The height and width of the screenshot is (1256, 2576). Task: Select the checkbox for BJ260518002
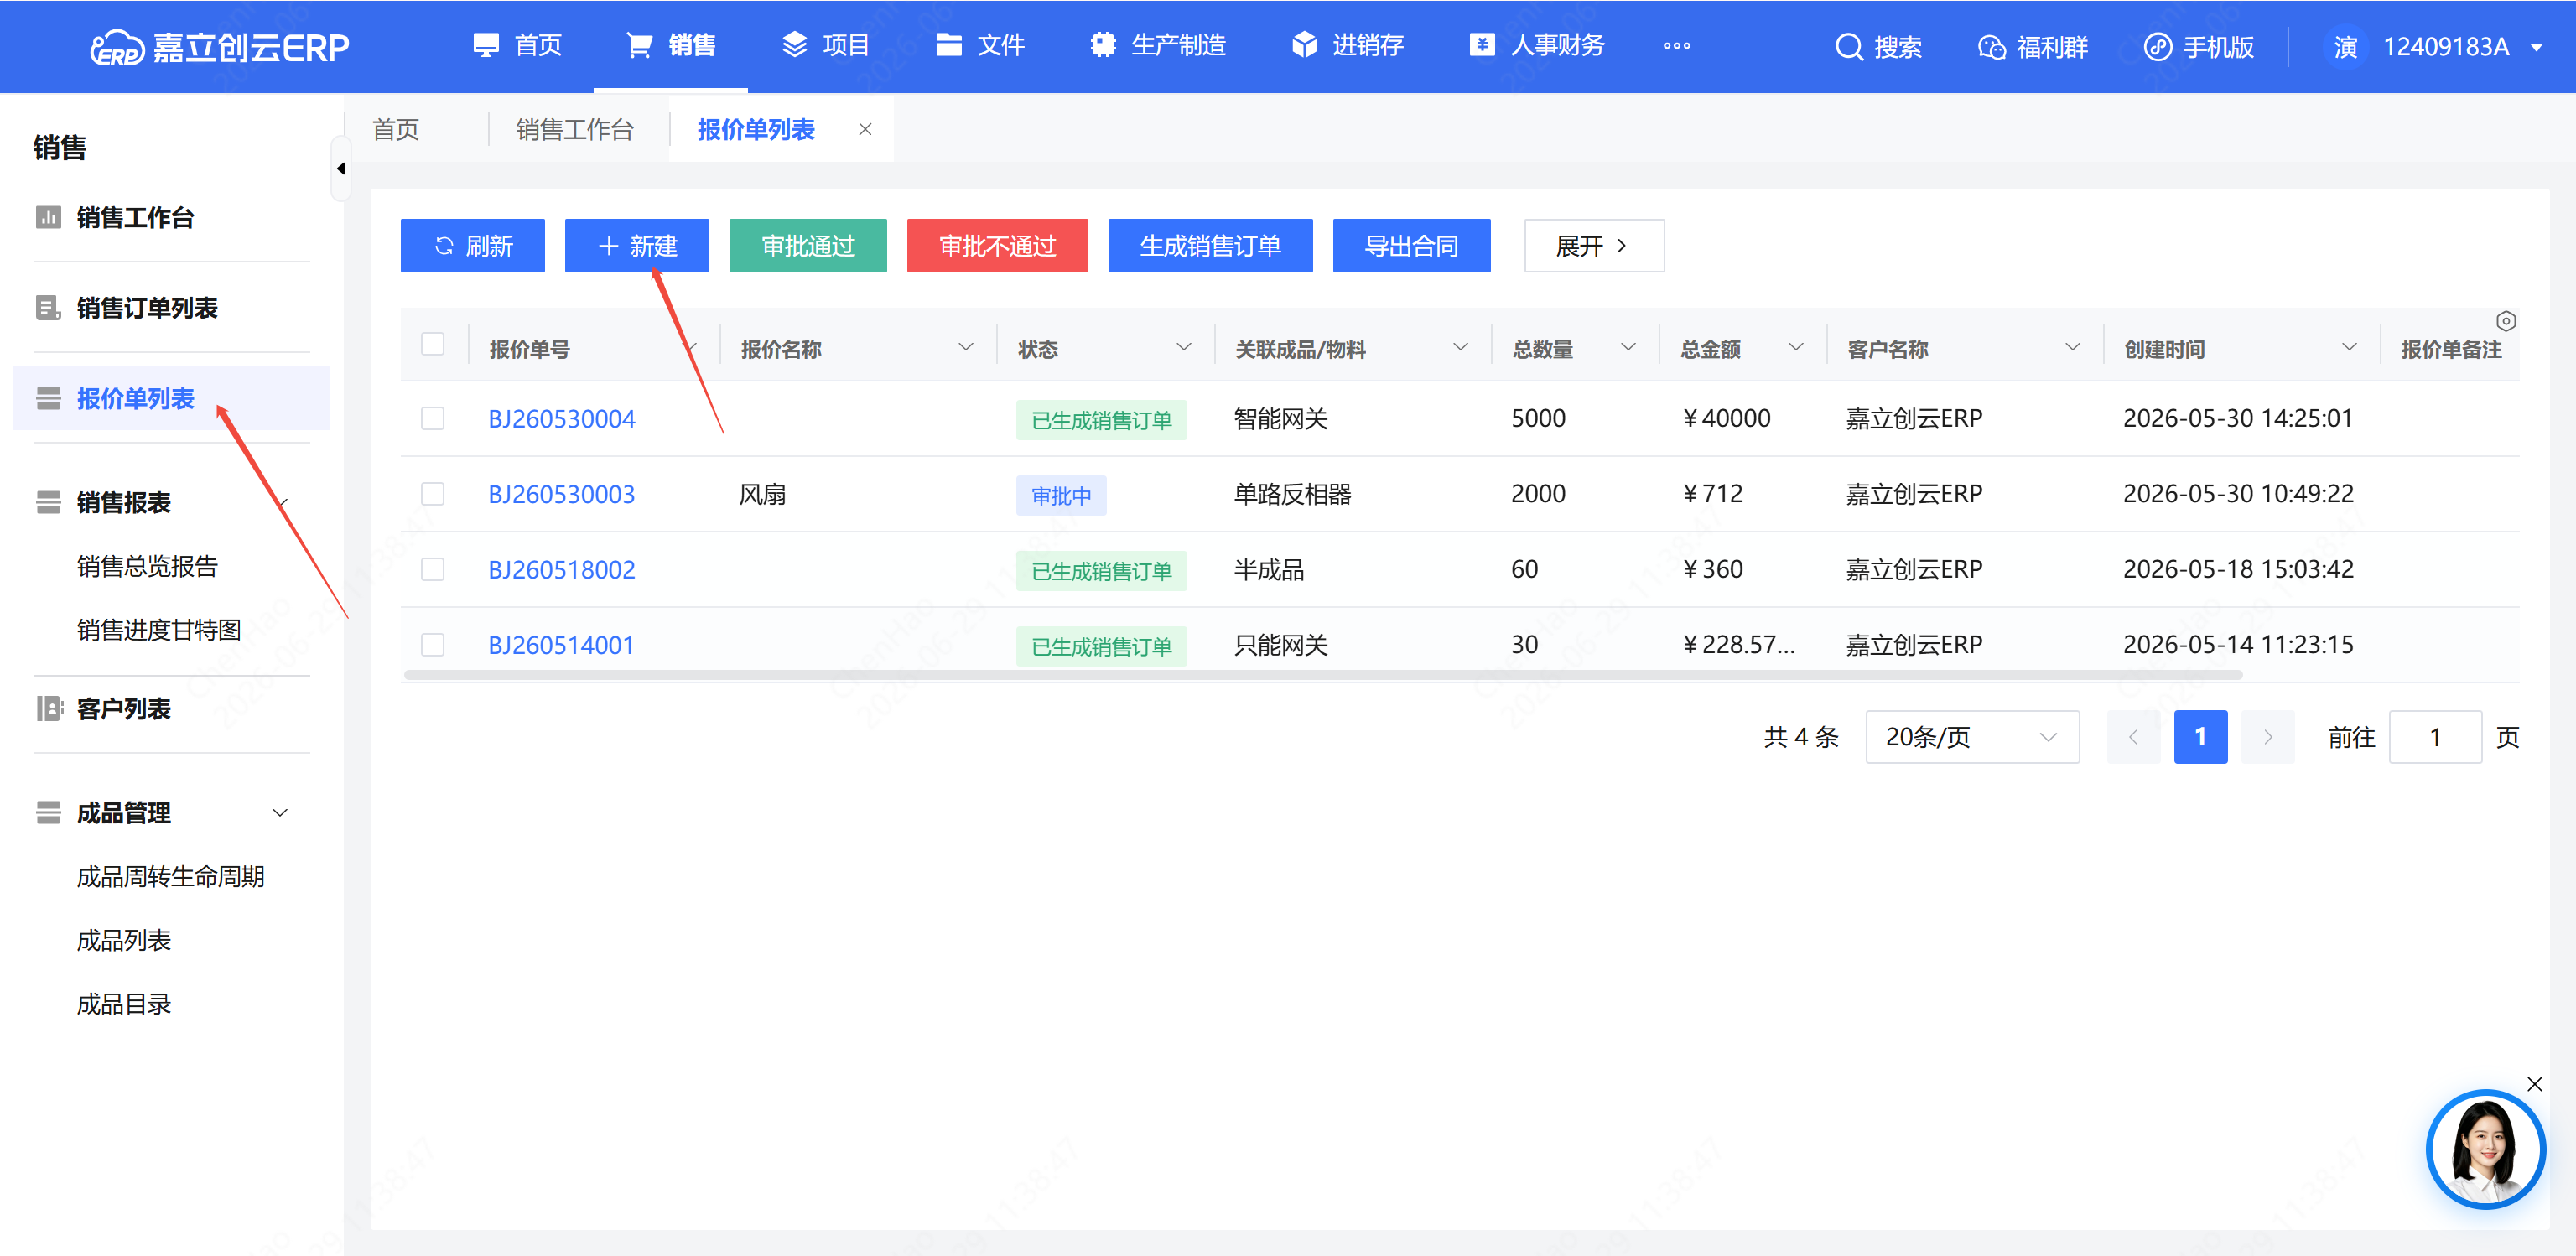pyautogui.click(x=432, y=569)
